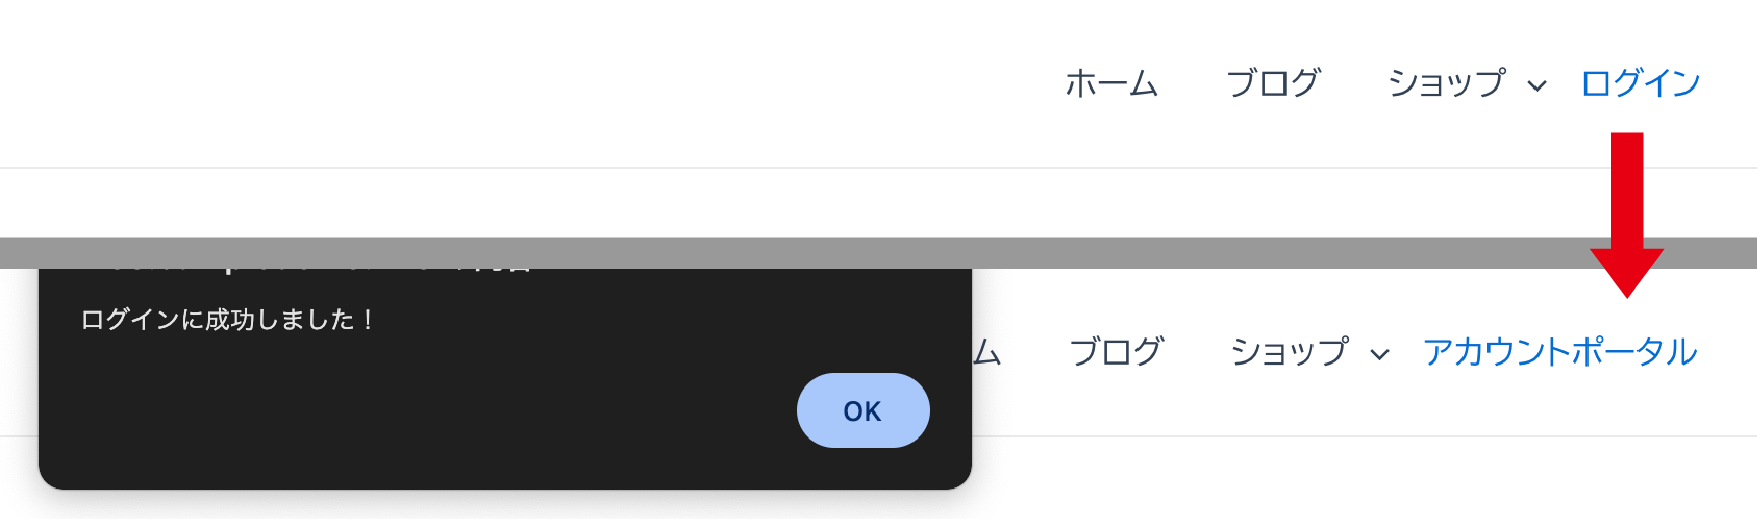Click the white band above gray divider

pos(878,203)
